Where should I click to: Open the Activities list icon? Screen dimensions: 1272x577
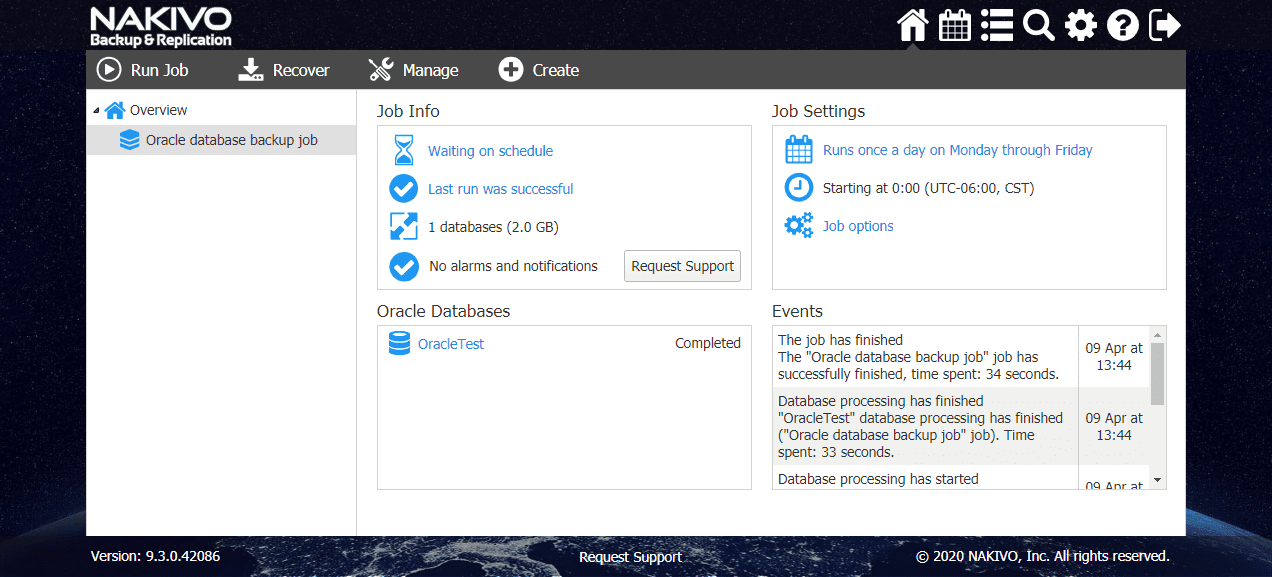pos(996,26)
